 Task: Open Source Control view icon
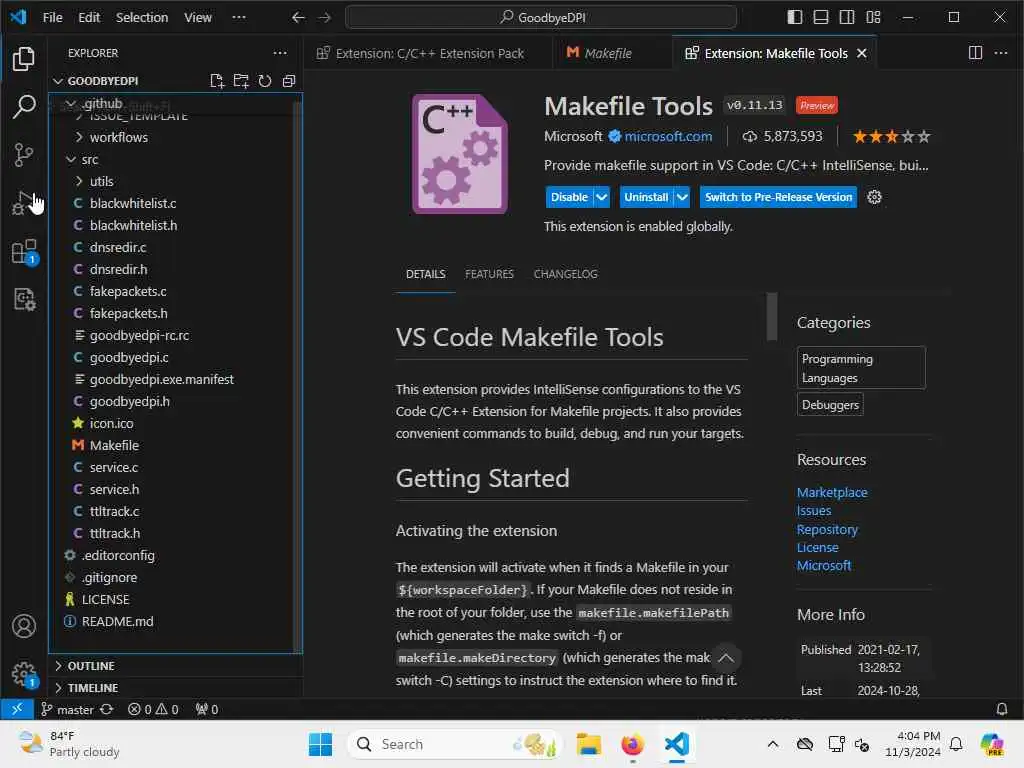[24, 155]
